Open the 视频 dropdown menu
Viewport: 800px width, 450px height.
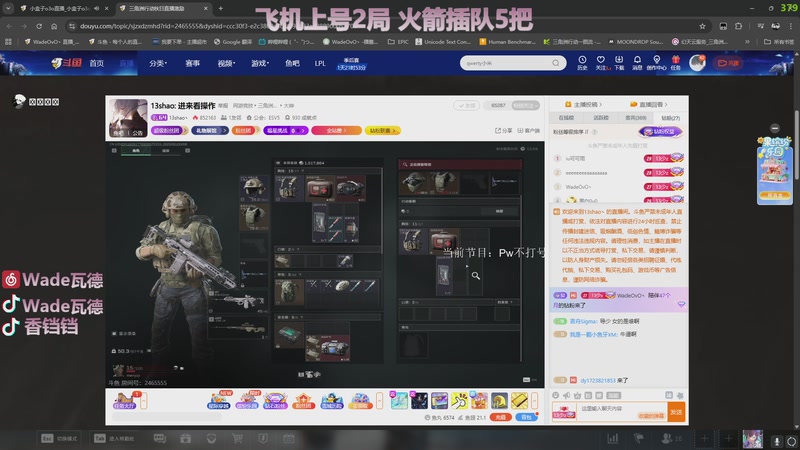pos(226,63)
